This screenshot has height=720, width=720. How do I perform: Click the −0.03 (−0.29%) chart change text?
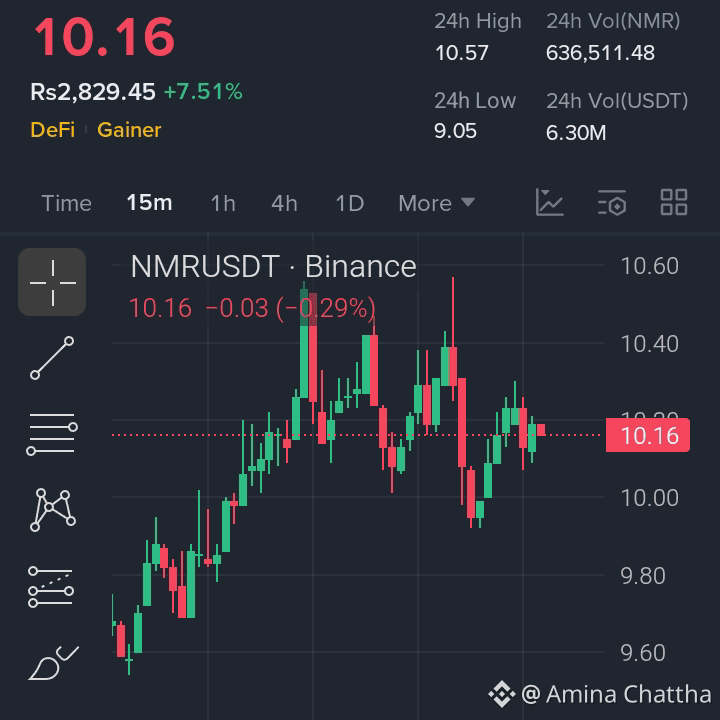[x=290, y=308]
